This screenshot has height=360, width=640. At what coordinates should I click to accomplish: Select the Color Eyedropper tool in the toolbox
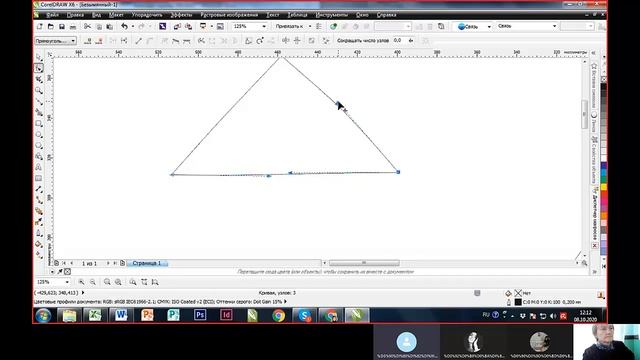tap(39, 222)
